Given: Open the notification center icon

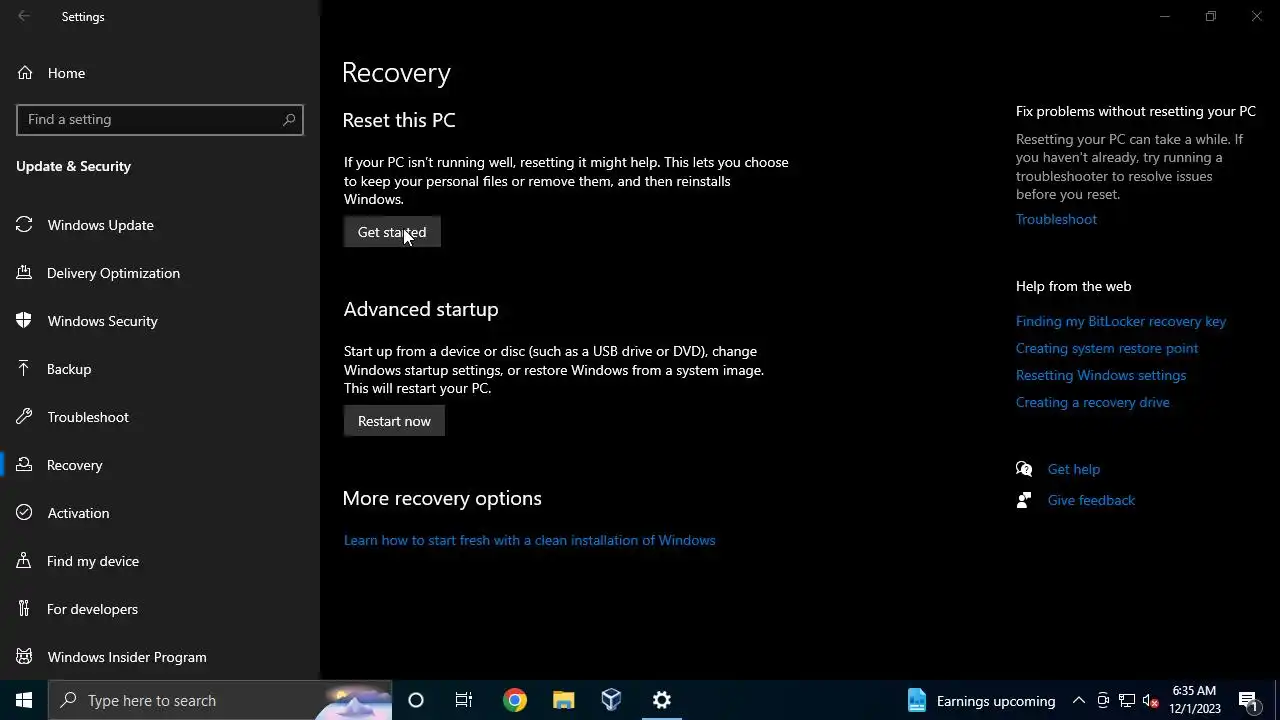Looking at the screenshot, I should 1248,700.
